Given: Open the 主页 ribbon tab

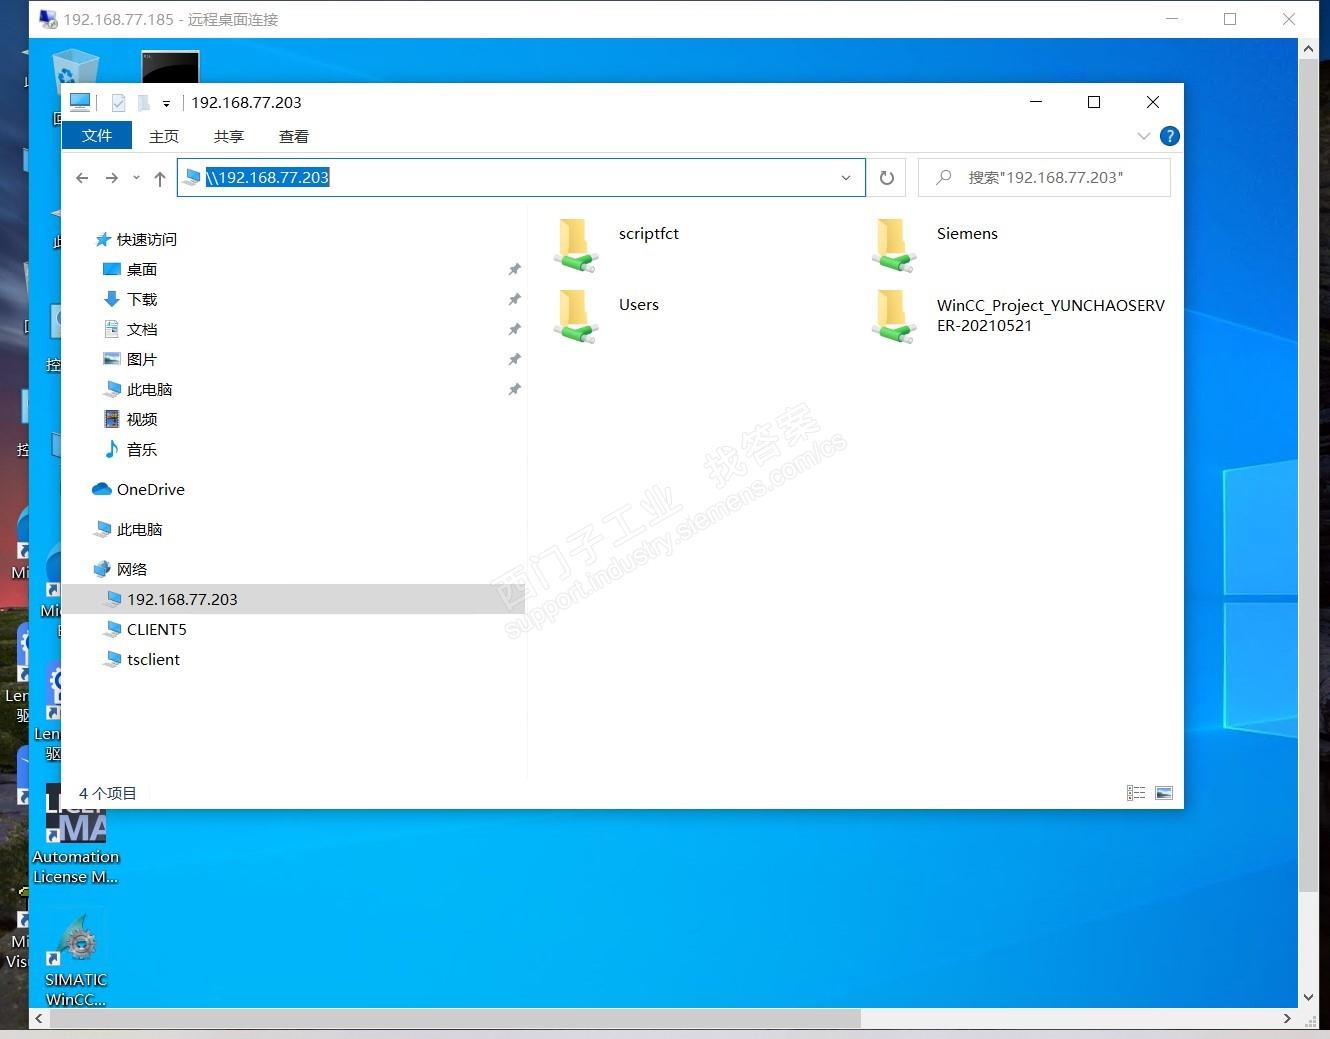Looking at the screenshot, I should [x=164, y=136].
